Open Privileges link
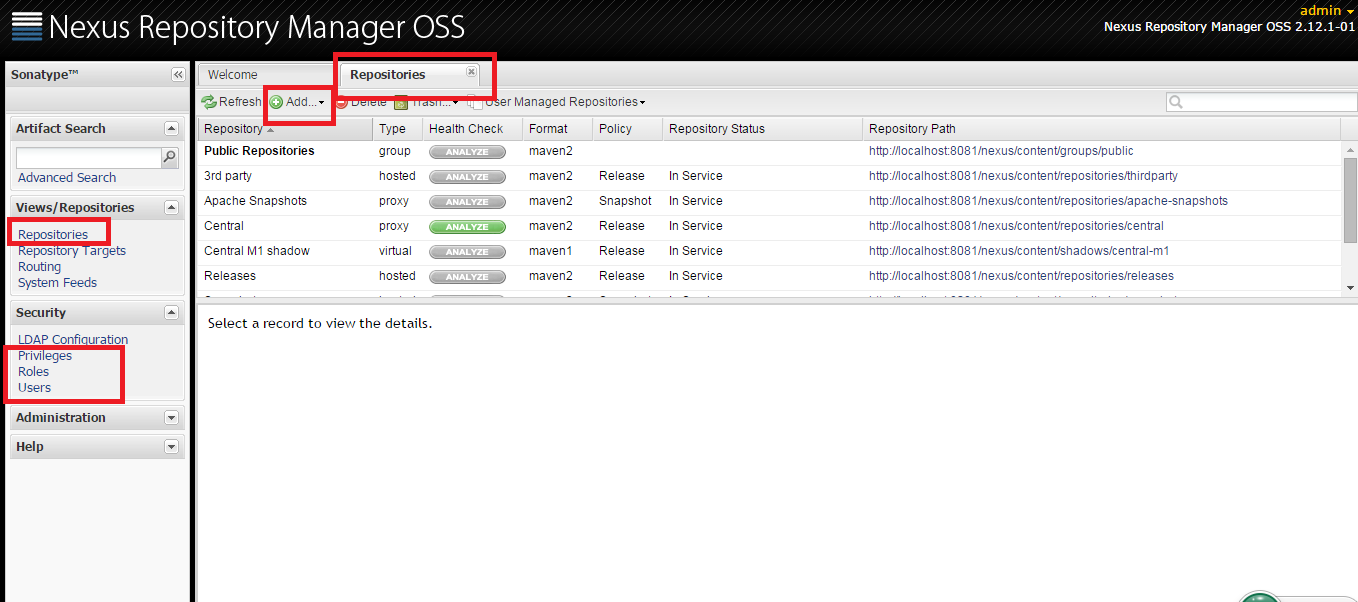Screen dimensions: 1358x602 (45, 356)
